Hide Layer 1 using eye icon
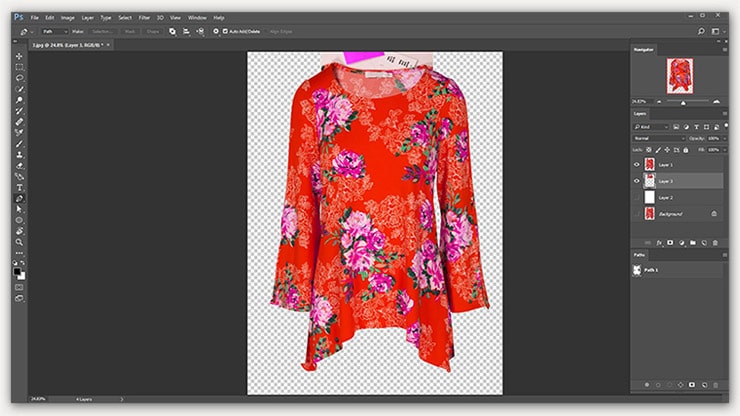This screenshot has height=416, width=740. point(638,164)
